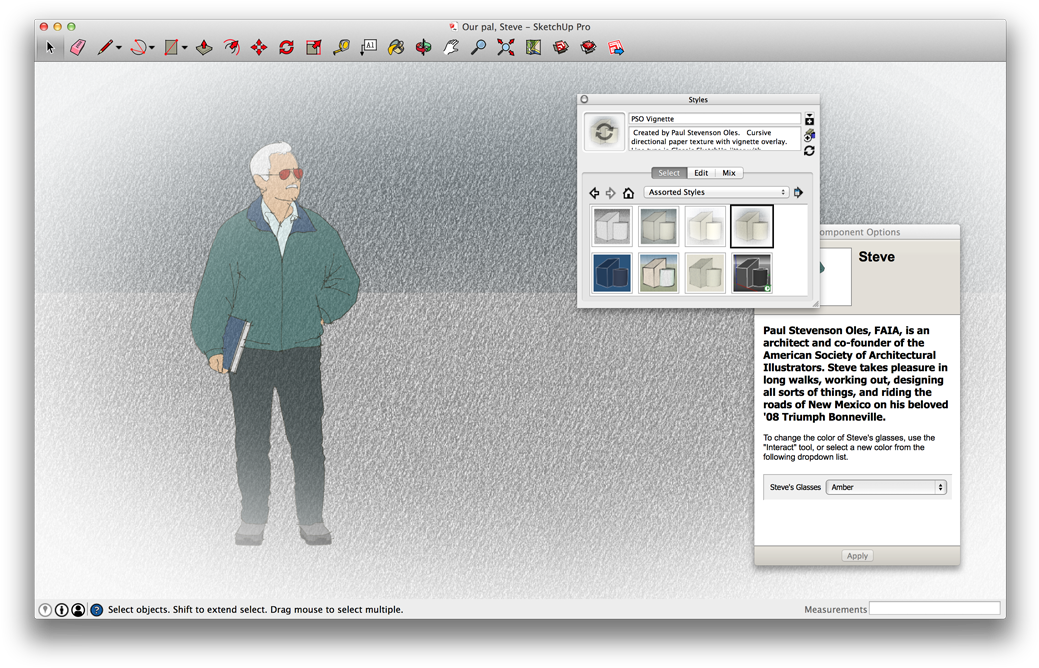Activate the Offset tool

tap(231, 48)
